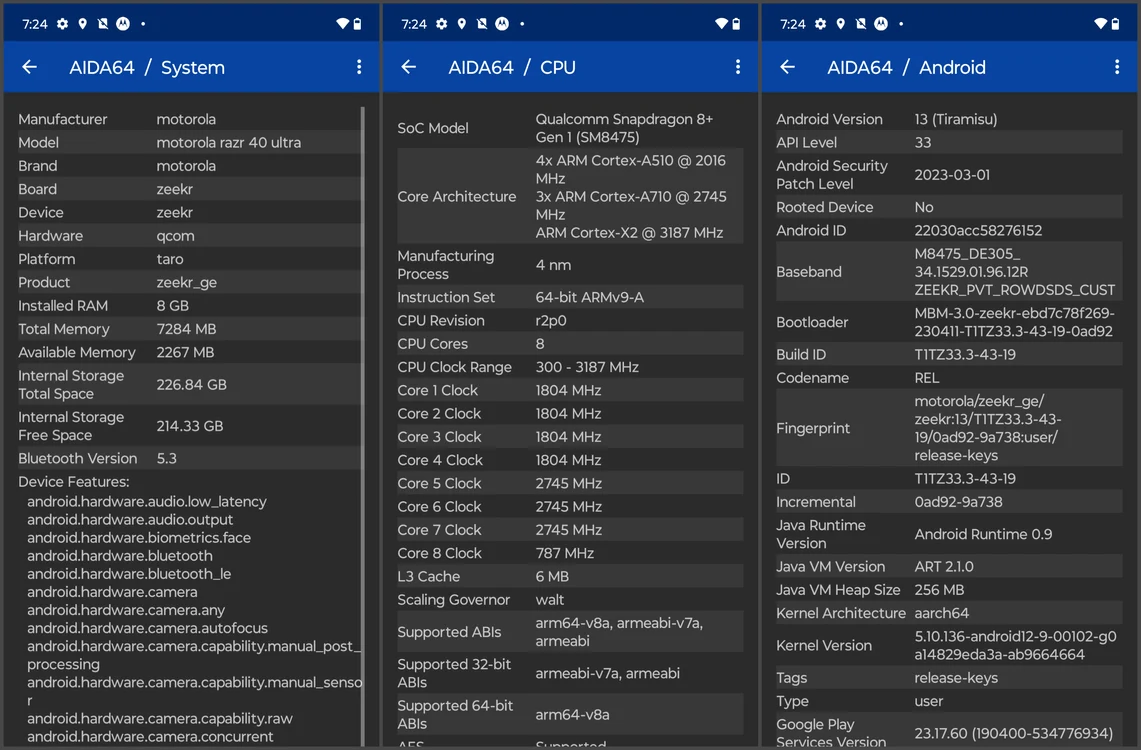
Task: Go back from the AIDA64 Android screen
Action: [x=787, y=68]
